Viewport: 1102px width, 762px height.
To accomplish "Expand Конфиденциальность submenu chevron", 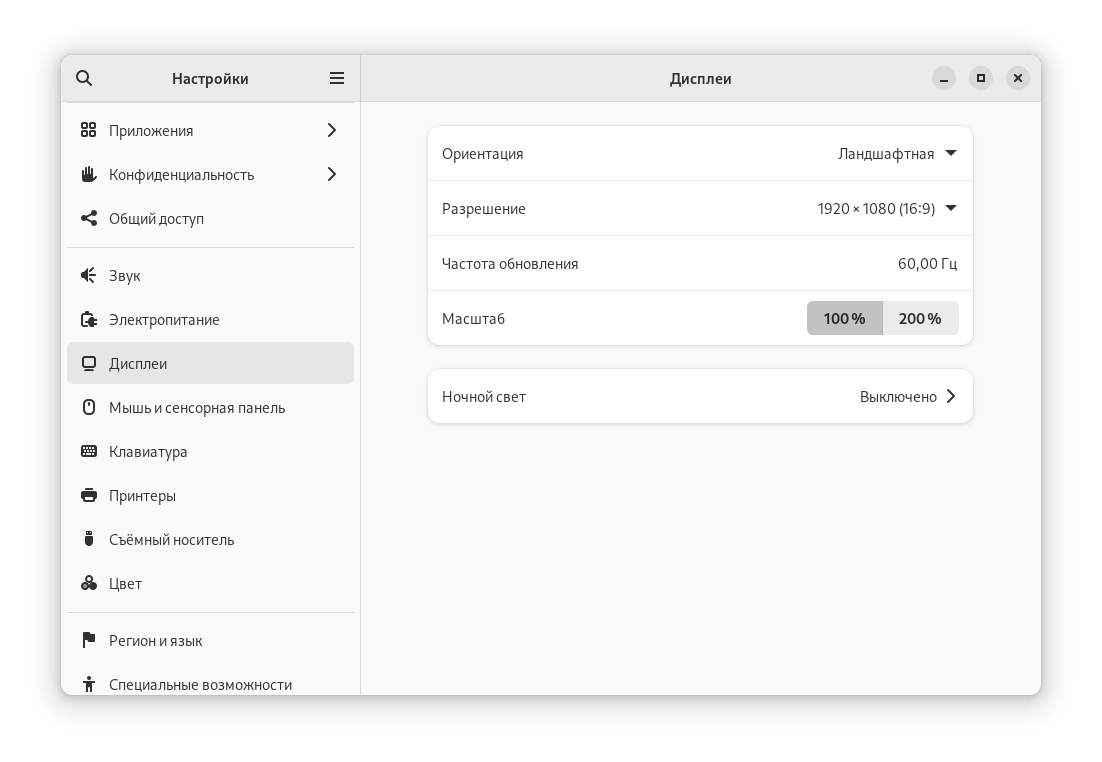I will tap(332, 174).
